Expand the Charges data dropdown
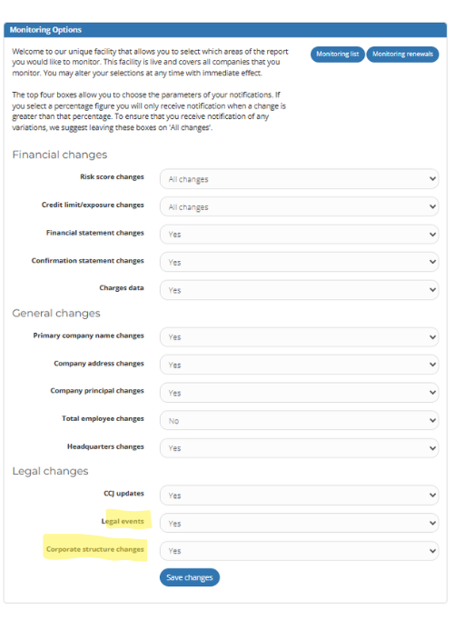451x625 pixels. coord(299,290)
